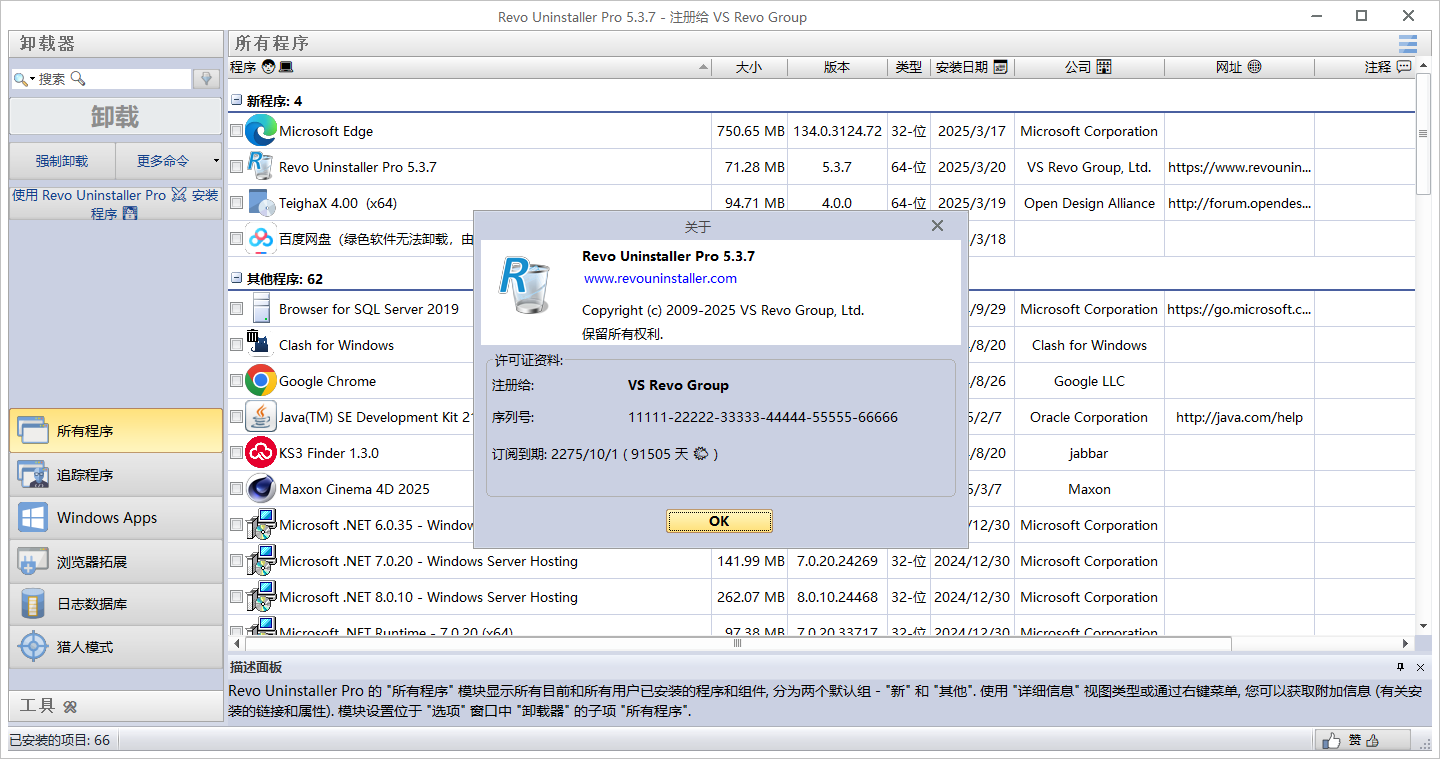This screenshot has width=1440, height=759.
Task: Sort by the 类型 column header
Action: tap(908, 67)
